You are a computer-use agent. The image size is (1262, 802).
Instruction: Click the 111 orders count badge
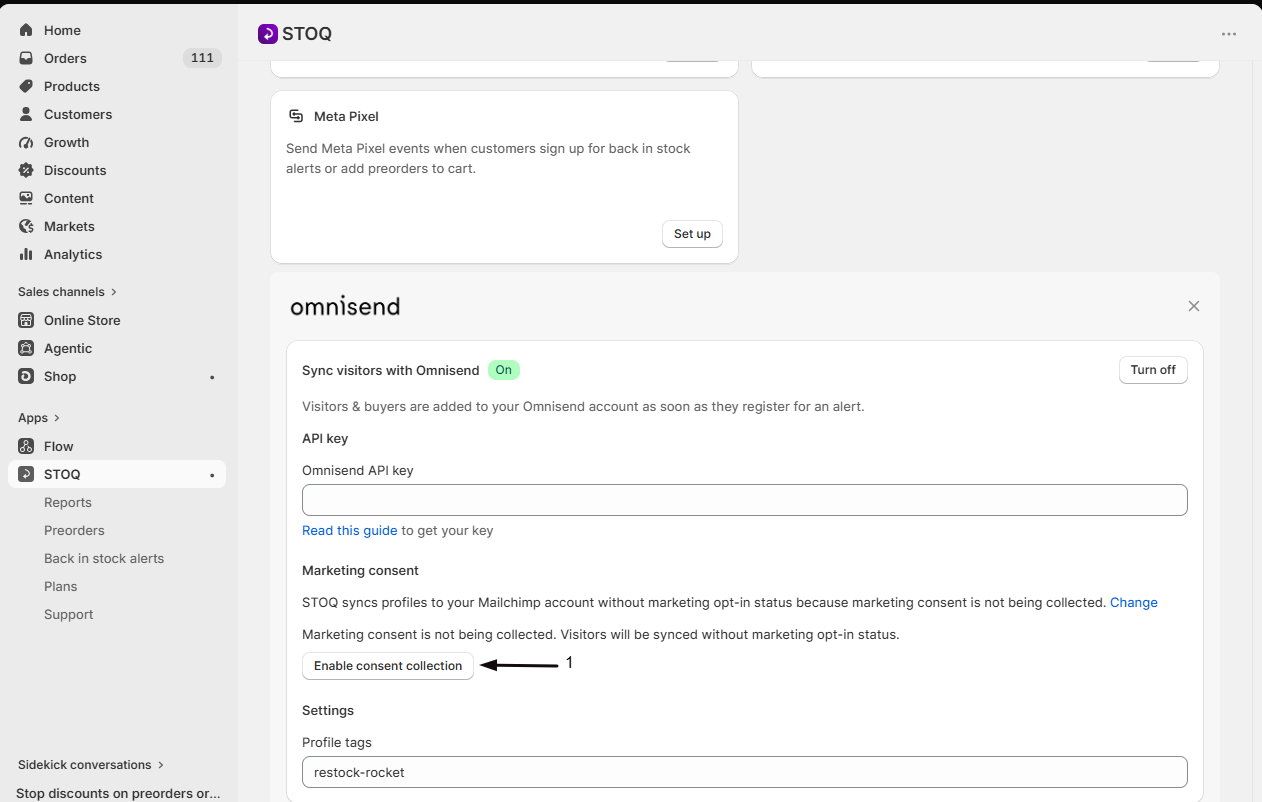pyautogui.click(x=202, y=58)
